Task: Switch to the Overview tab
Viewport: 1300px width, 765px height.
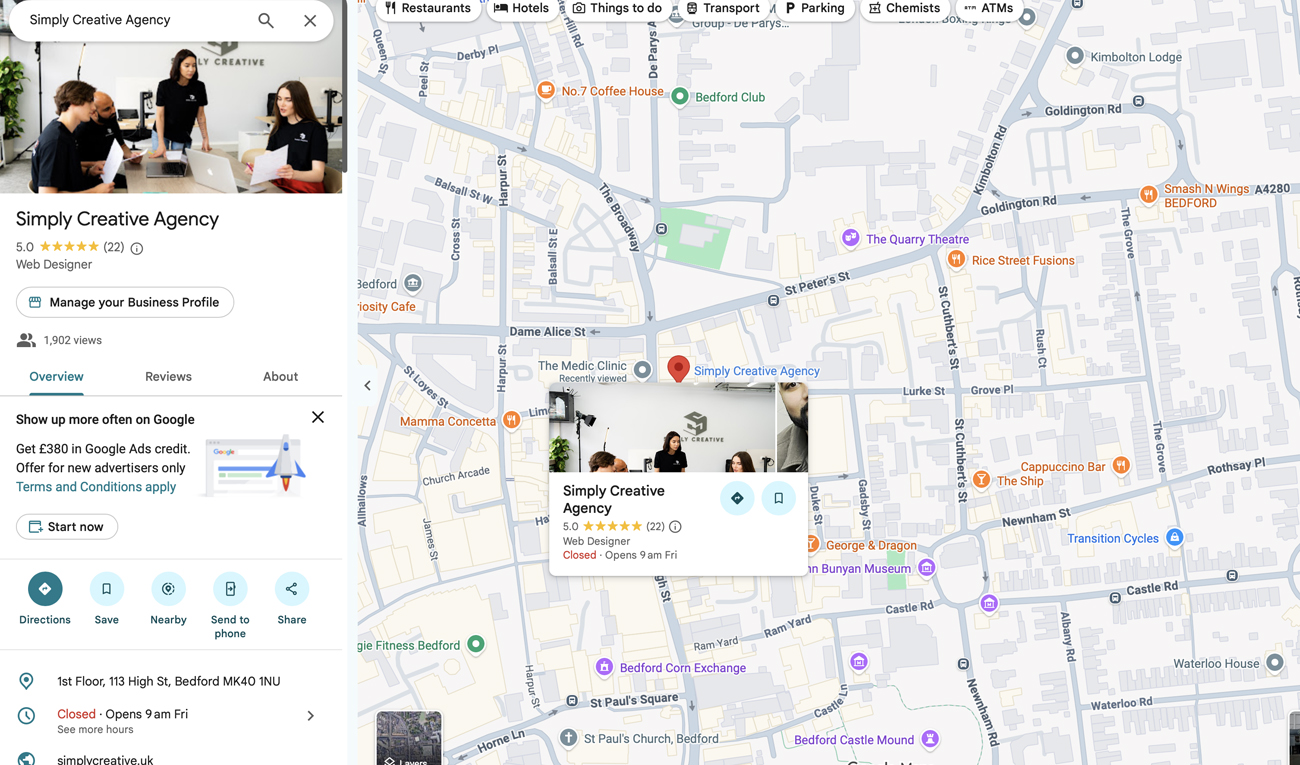Action: click(x=56, y=377)
